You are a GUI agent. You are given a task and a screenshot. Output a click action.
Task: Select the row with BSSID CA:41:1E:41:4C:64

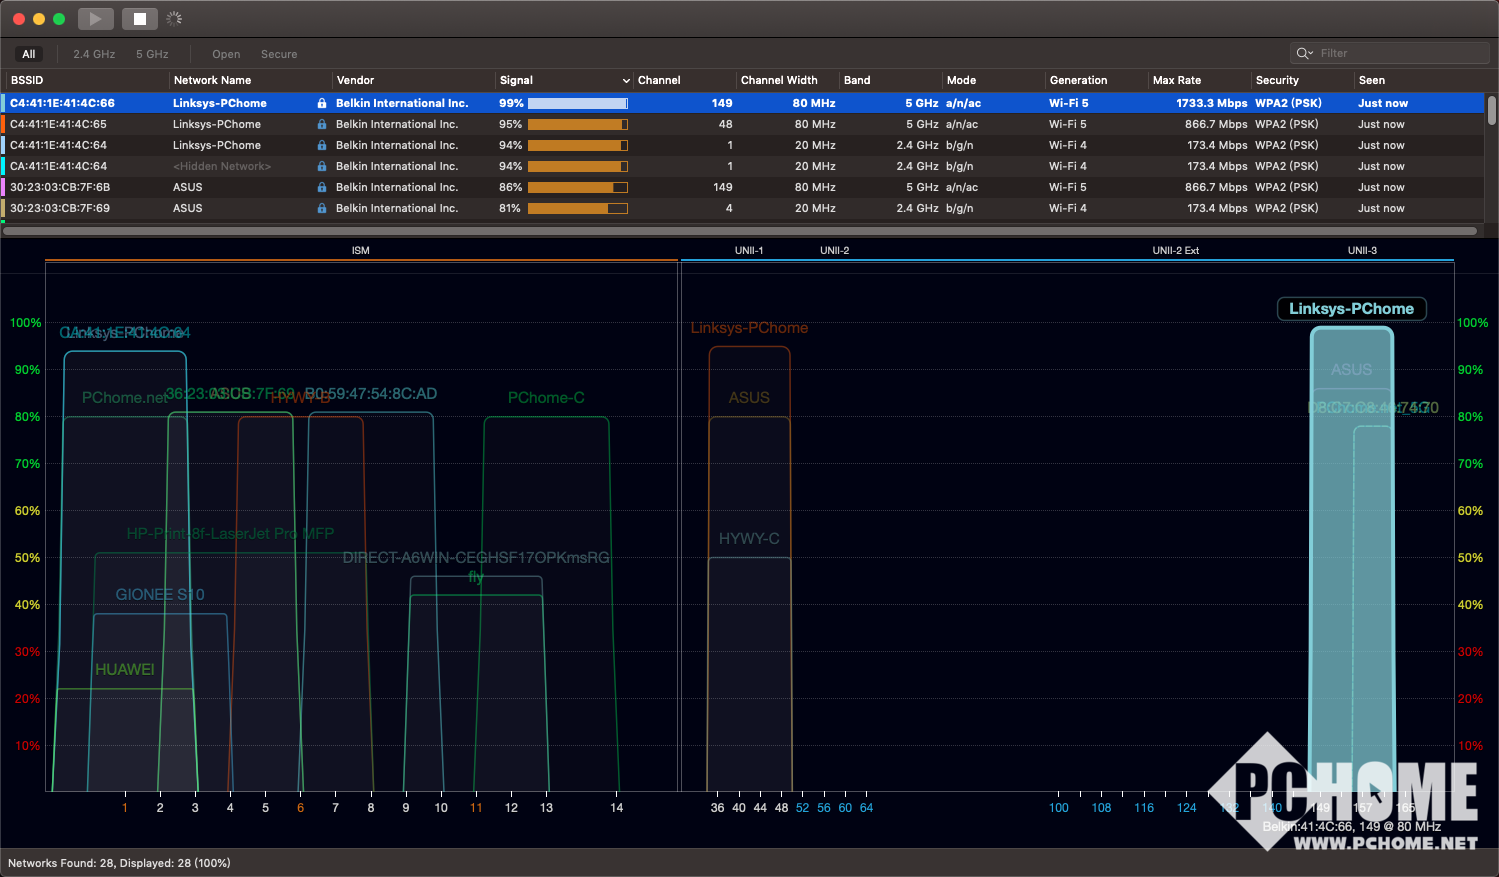(x=743, y=166)
